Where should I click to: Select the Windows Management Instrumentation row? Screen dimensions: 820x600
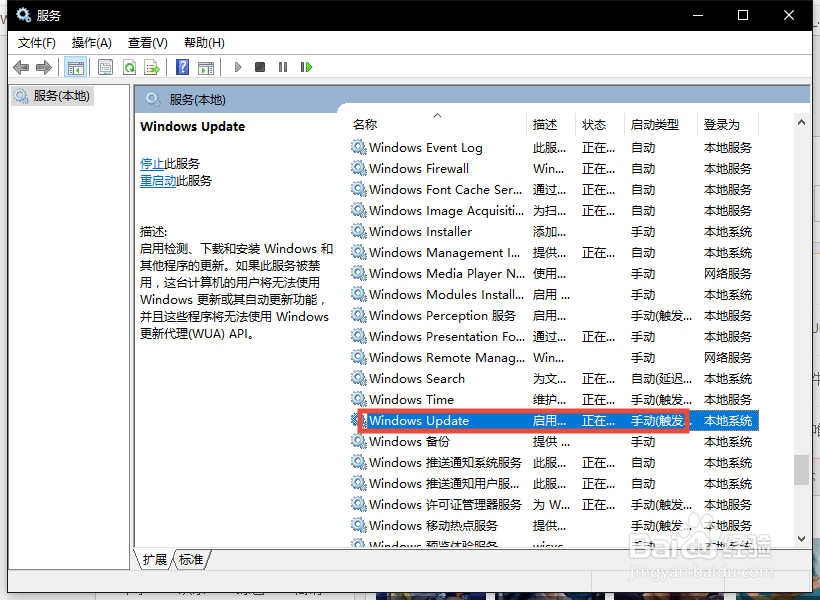[554, 253]
